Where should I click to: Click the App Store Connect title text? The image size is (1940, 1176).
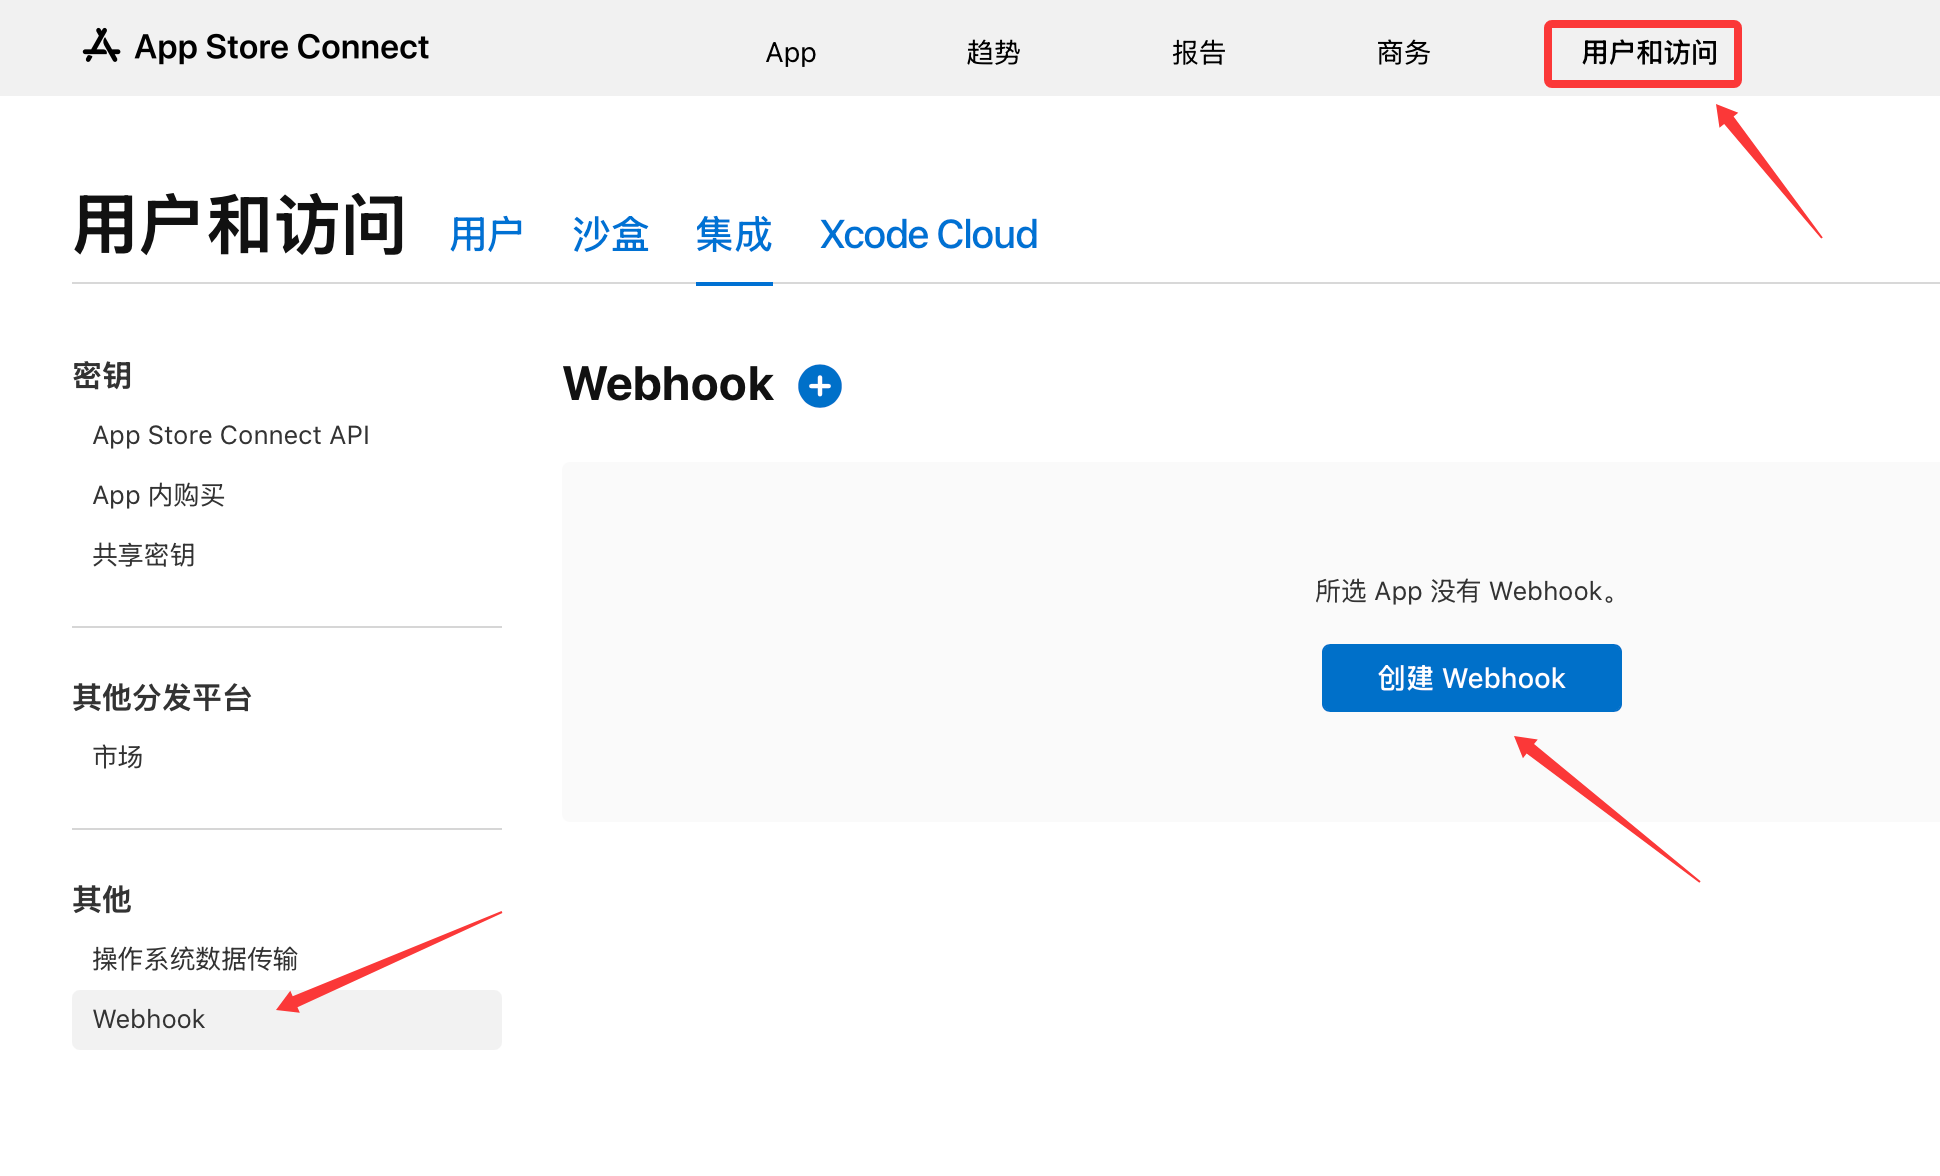point(282,47)
